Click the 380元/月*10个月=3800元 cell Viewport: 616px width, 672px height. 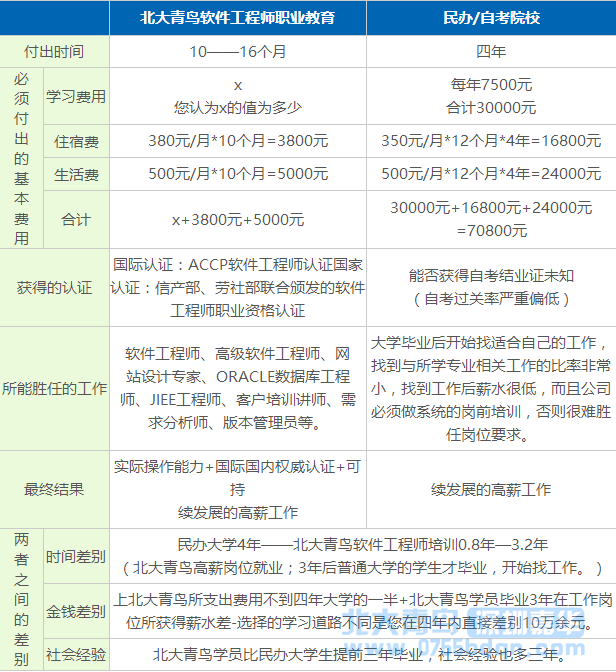point(237,141)
